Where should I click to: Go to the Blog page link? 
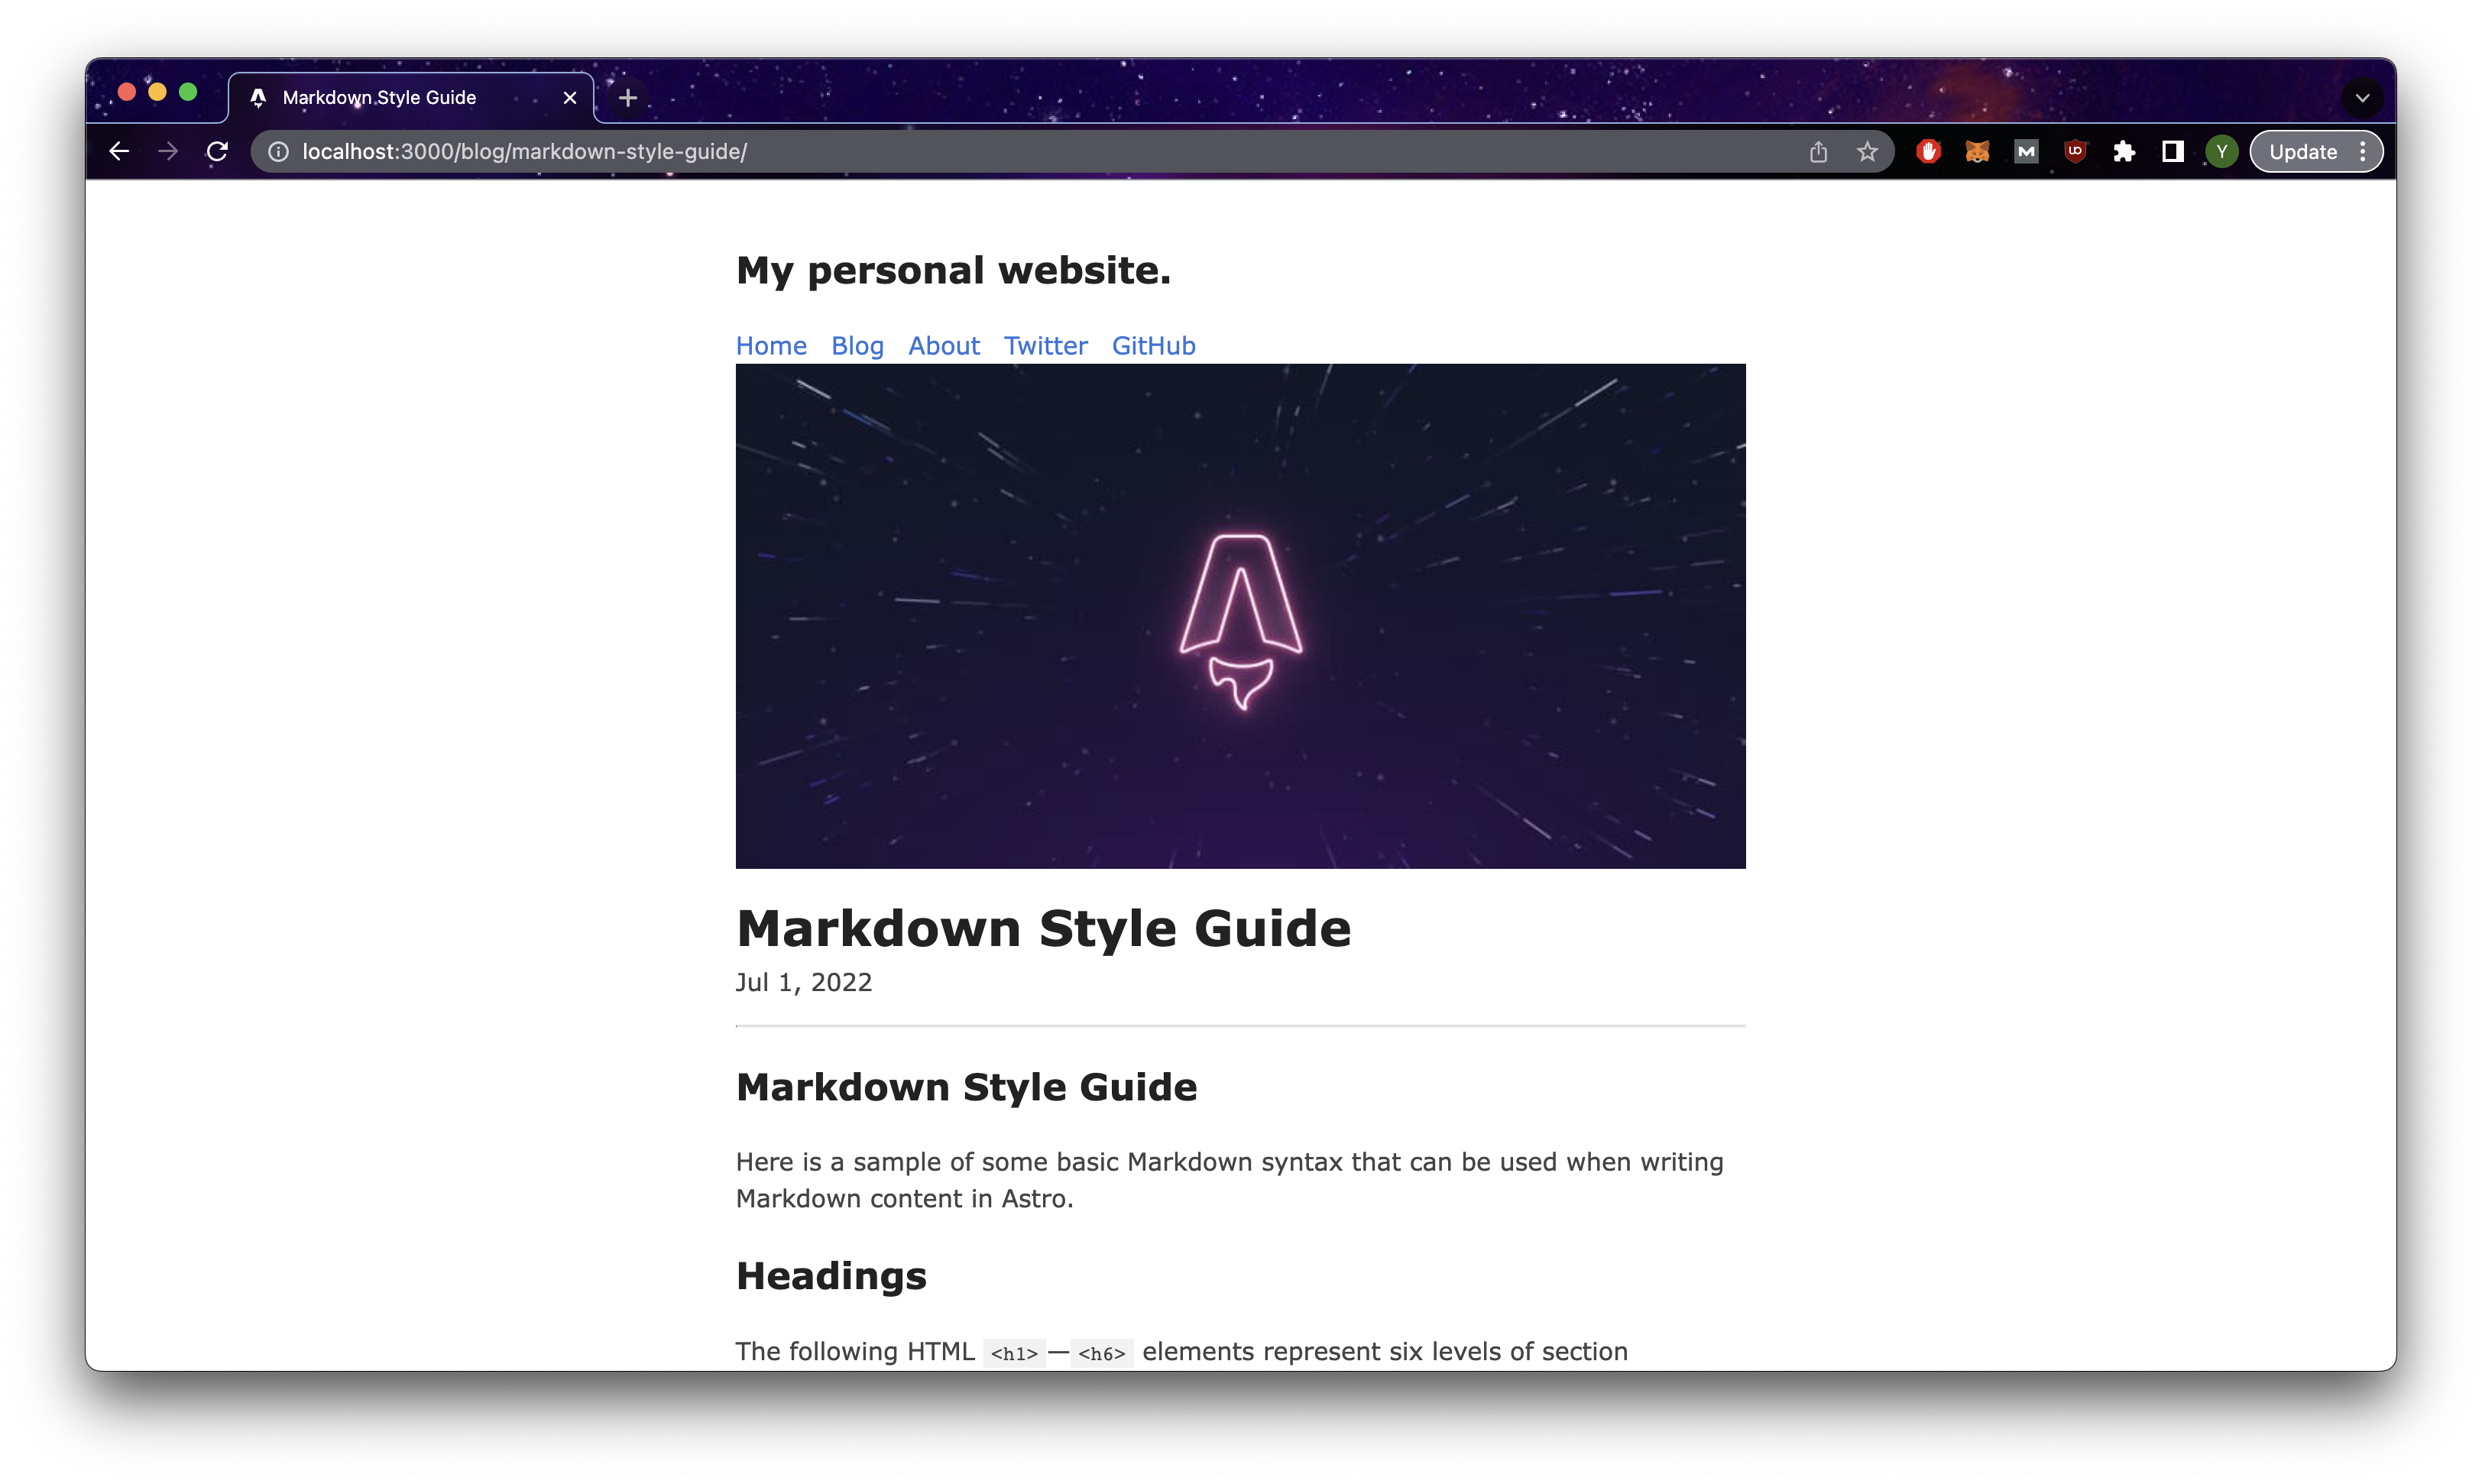tap(857, 346)
